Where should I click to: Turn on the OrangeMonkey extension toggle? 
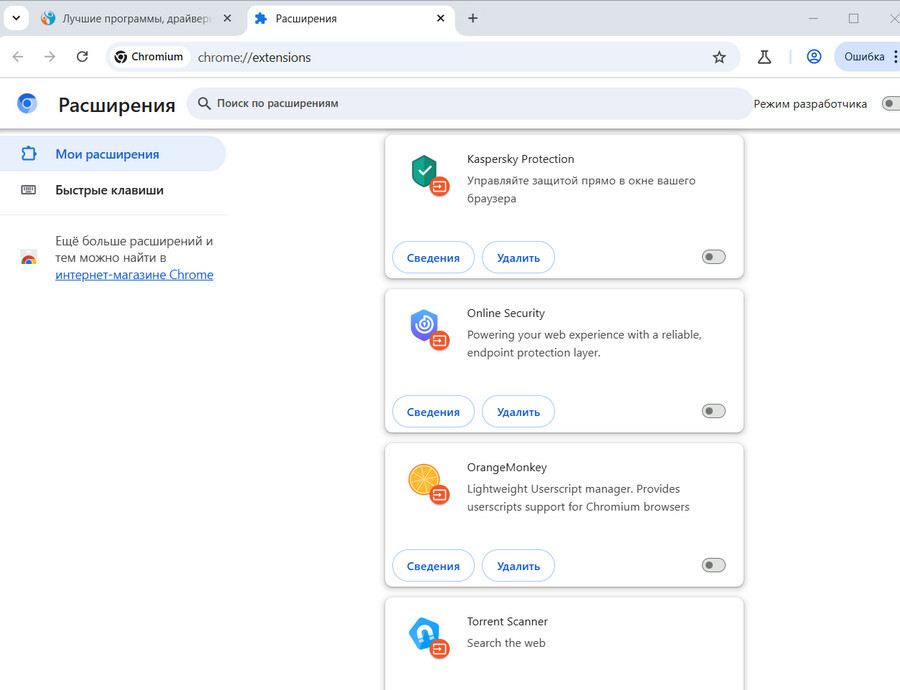pos(713,565)
